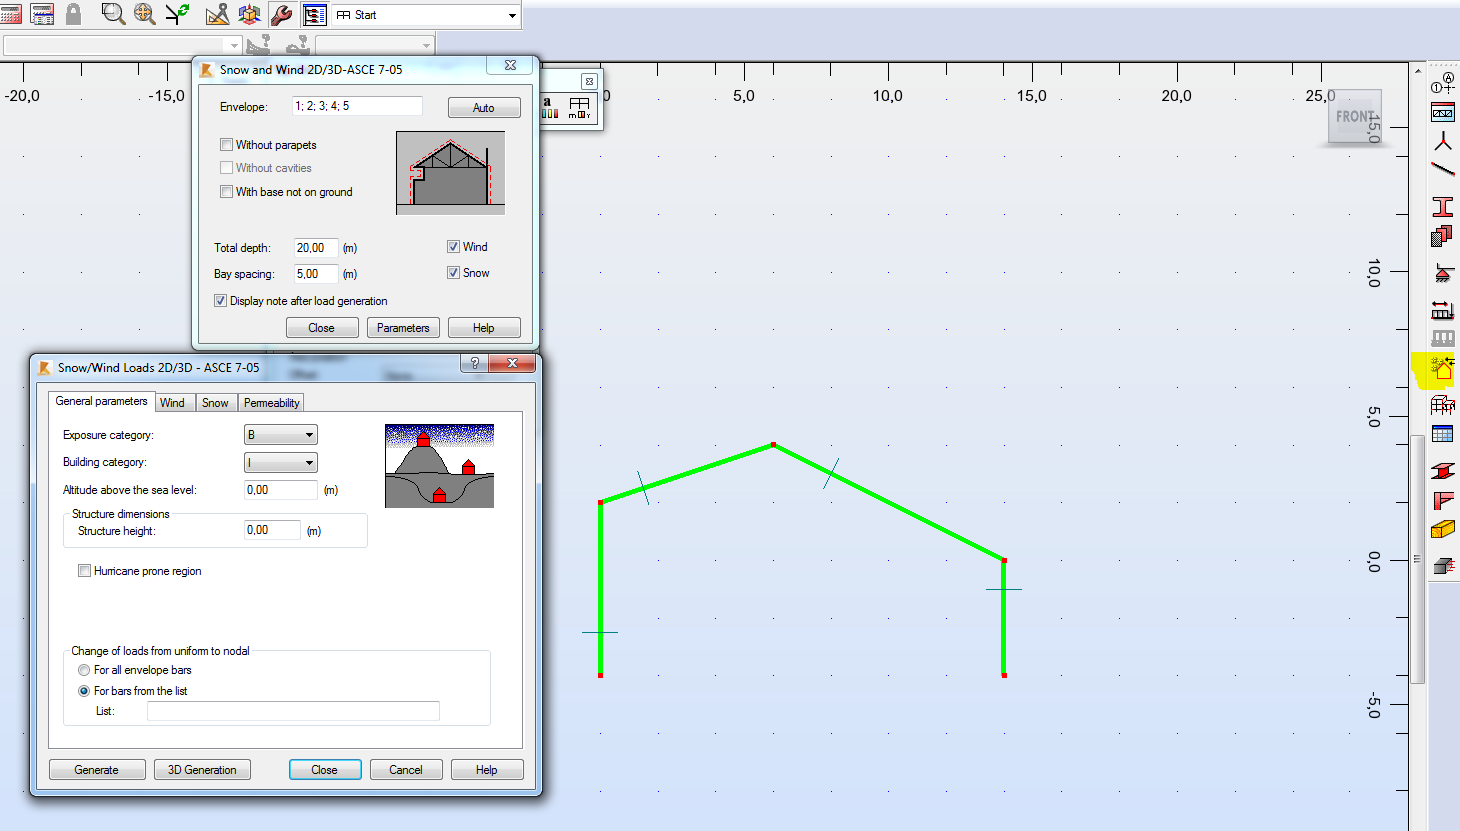Toggle the Snow checkbox
The image size is (1460, 831).
pyautogui.click(x=453, y=273)
